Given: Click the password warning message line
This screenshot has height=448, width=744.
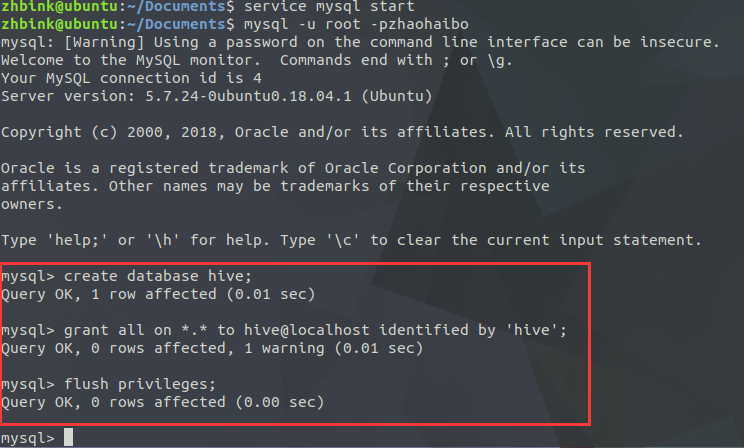Looking at the screenshot, I should click(360, 42).
